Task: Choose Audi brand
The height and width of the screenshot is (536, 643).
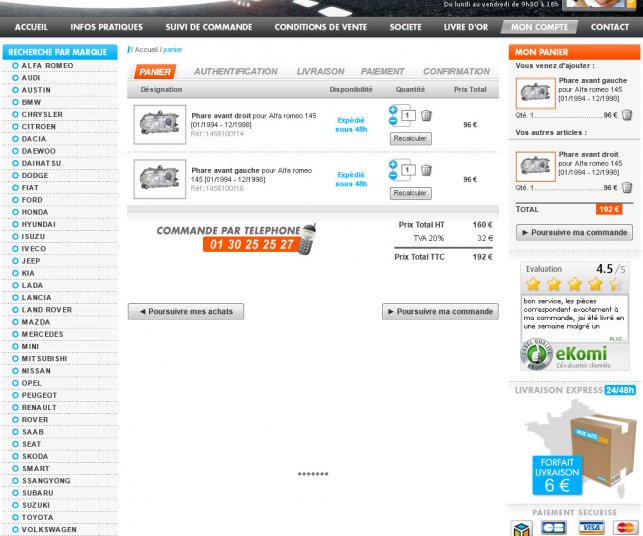Action: click(31, 78)
